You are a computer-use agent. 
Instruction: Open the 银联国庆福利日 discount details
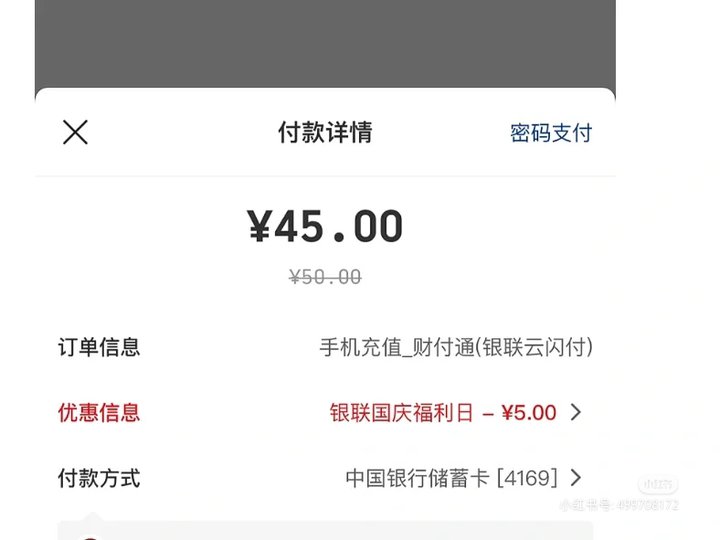[x=443, y=412]
